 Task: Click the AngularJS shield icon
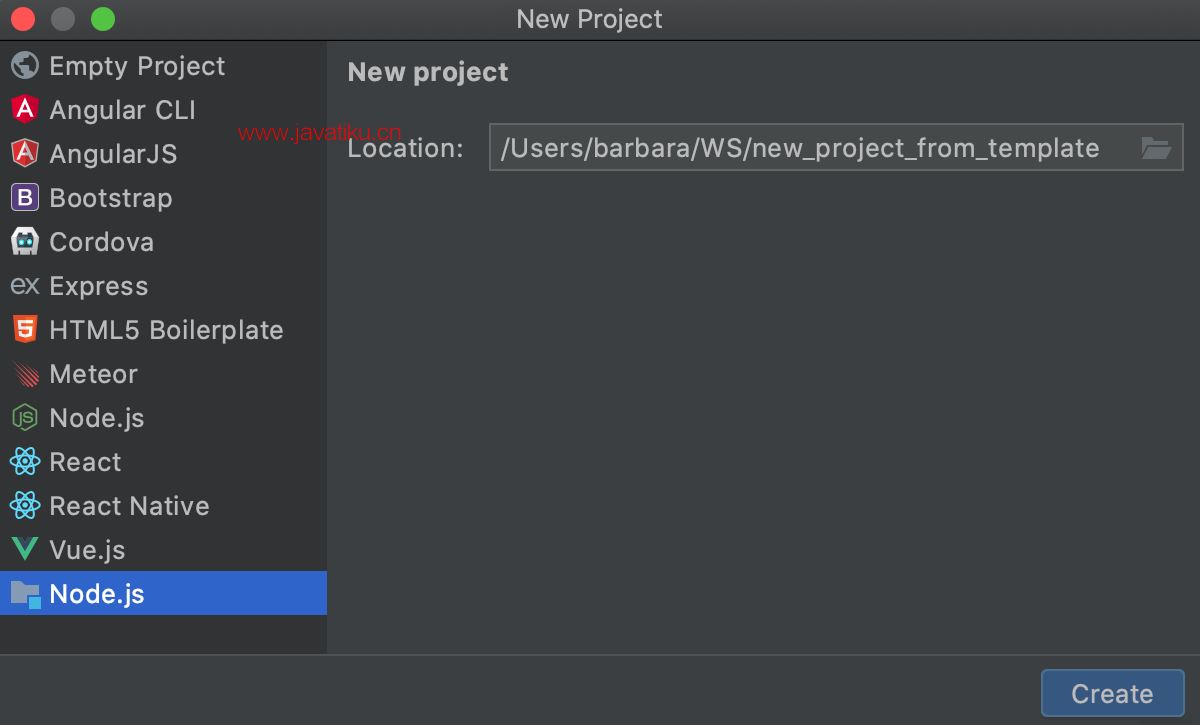click(25, 154)
